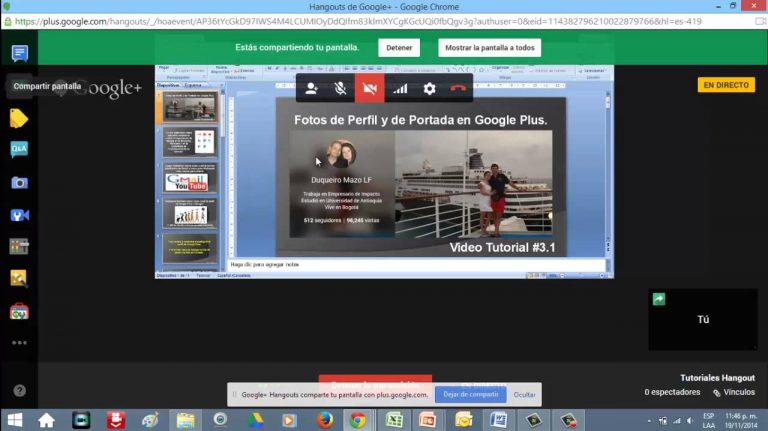The width and height of the screenshot is (768, 431).
Task: Click Mostrar la pantalla a todos
Action: tap(489, 48)
